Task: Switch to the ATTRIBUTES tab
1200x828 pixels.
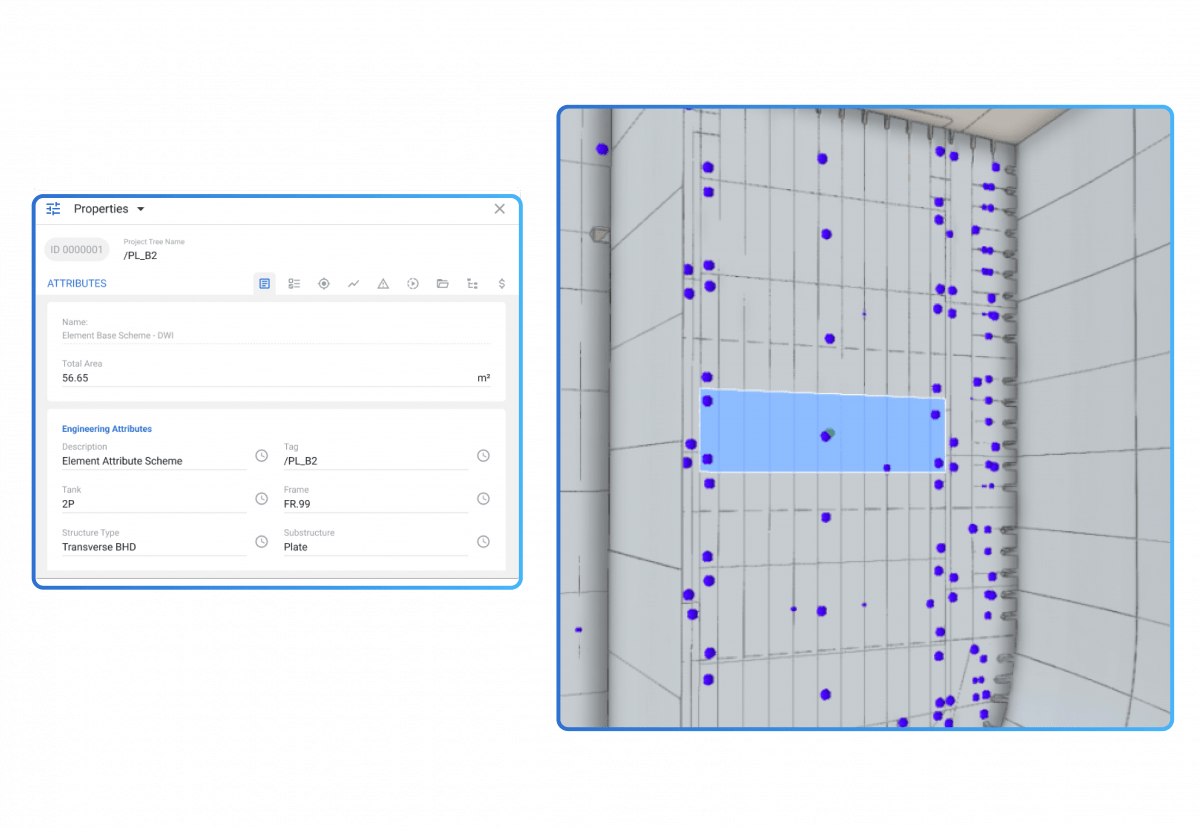Action: point(76,283)
